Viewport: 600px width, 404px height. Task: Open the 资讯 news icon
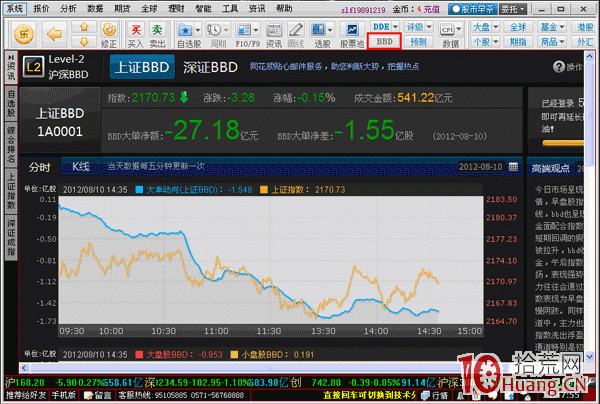[x=274, y=35]
